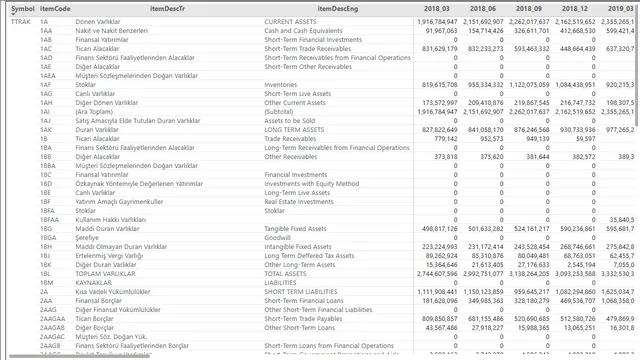Sort by the itemDescEng column header
Viewport: 640px width, 360px height.
coord(338,9)
